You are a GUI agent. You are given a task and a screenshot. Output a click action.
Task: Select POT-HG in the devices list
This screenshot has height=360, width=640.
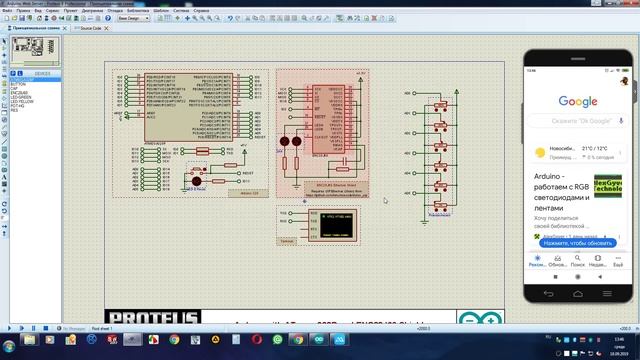(x=18, y=106)
